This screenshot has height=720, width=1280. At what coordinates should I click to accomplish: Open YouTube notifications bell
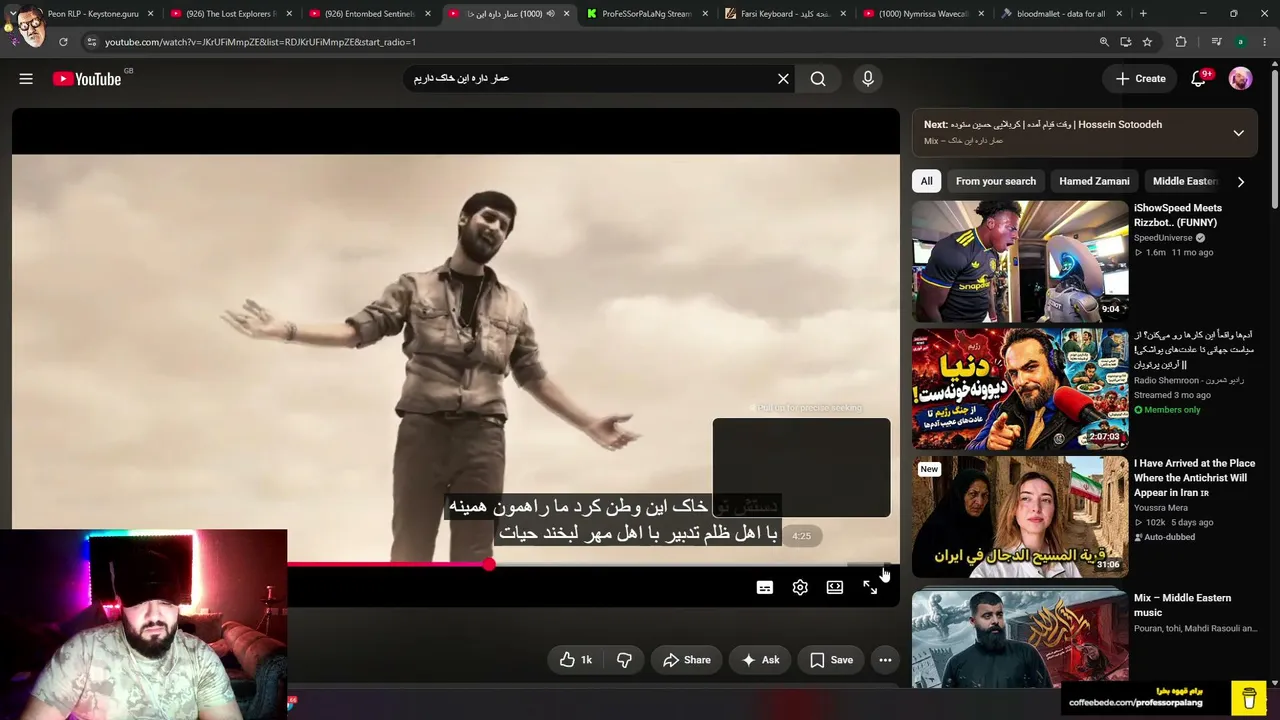(x=1199, y=79)
